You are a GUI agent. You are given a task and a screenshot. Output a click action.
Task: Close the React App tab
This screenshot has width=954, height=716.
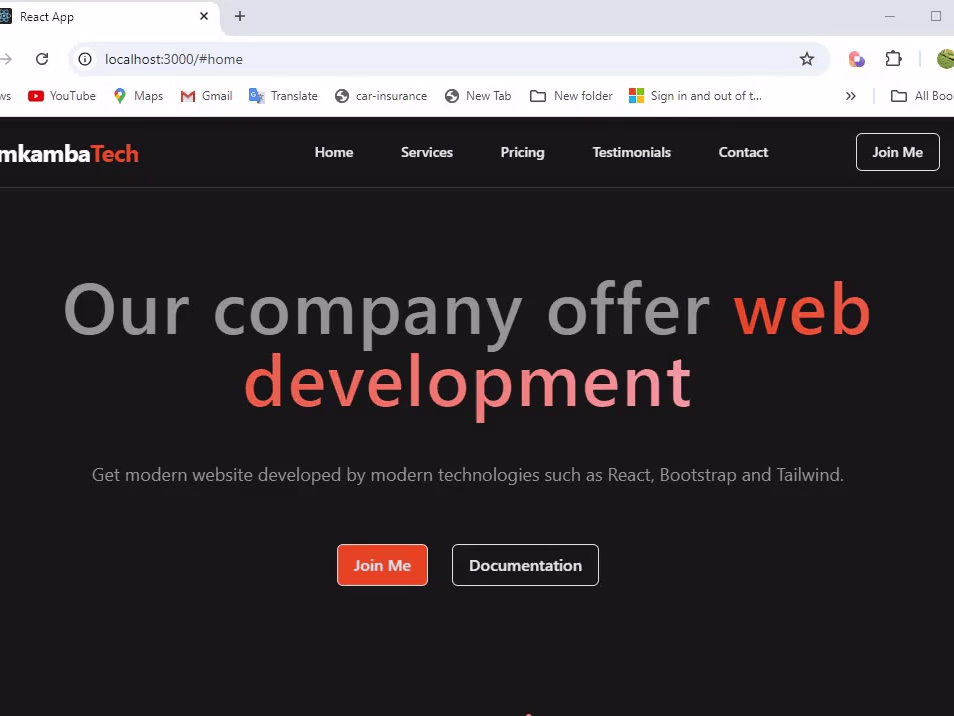(204, 16)
